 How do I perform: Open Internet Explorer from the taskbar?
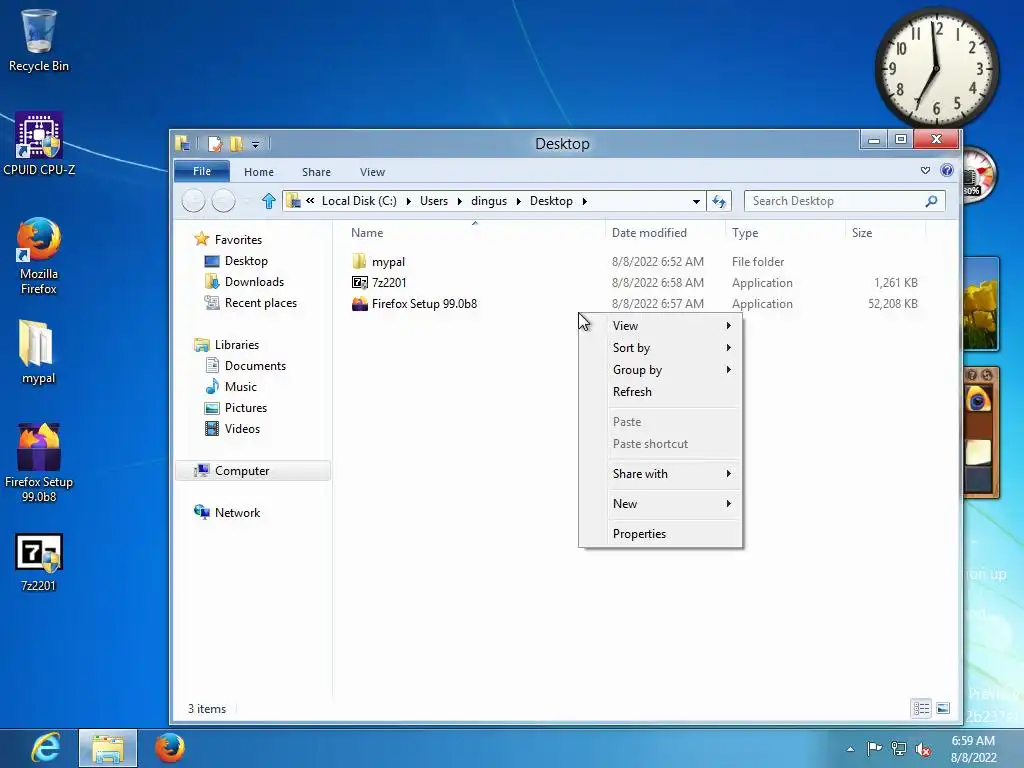(x=45, y=748)
